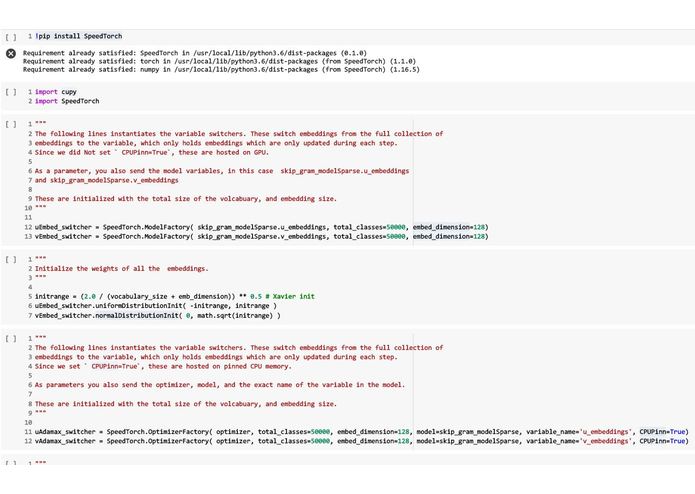The height and width of the screenshot is (494, 695).
Task: Select the 'and skip_gram_modelSparse.v_embeddings' comment line
Action: coord(106,180)
